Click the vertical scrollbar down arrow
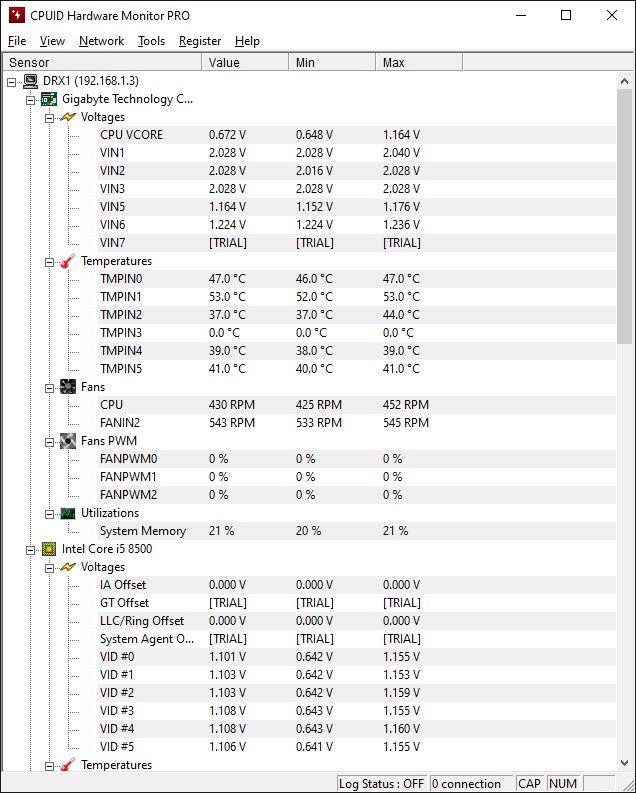Viewport: 636px width, 793px height. click(624, 763)
